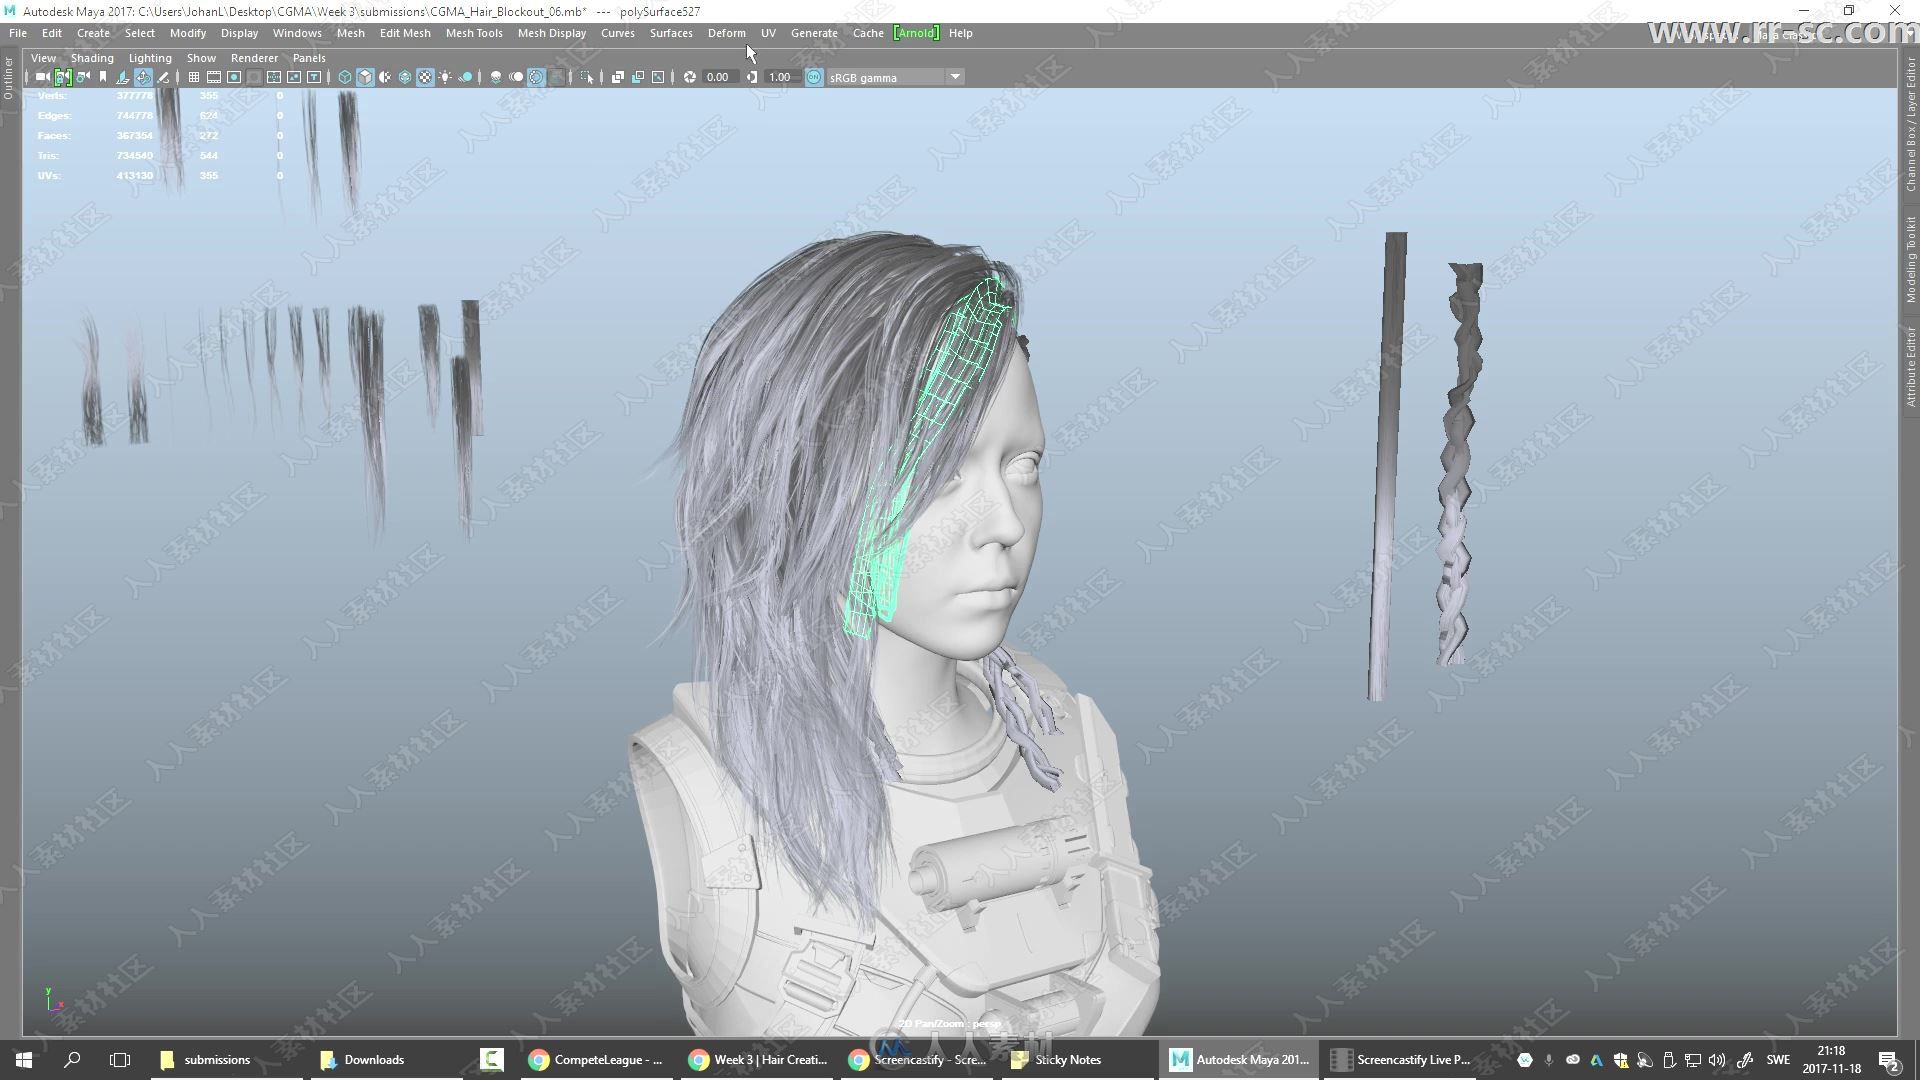The image size is (1920, 1080).
Task: Drag the 0.00 transform value slider
Action: [717, 76]
